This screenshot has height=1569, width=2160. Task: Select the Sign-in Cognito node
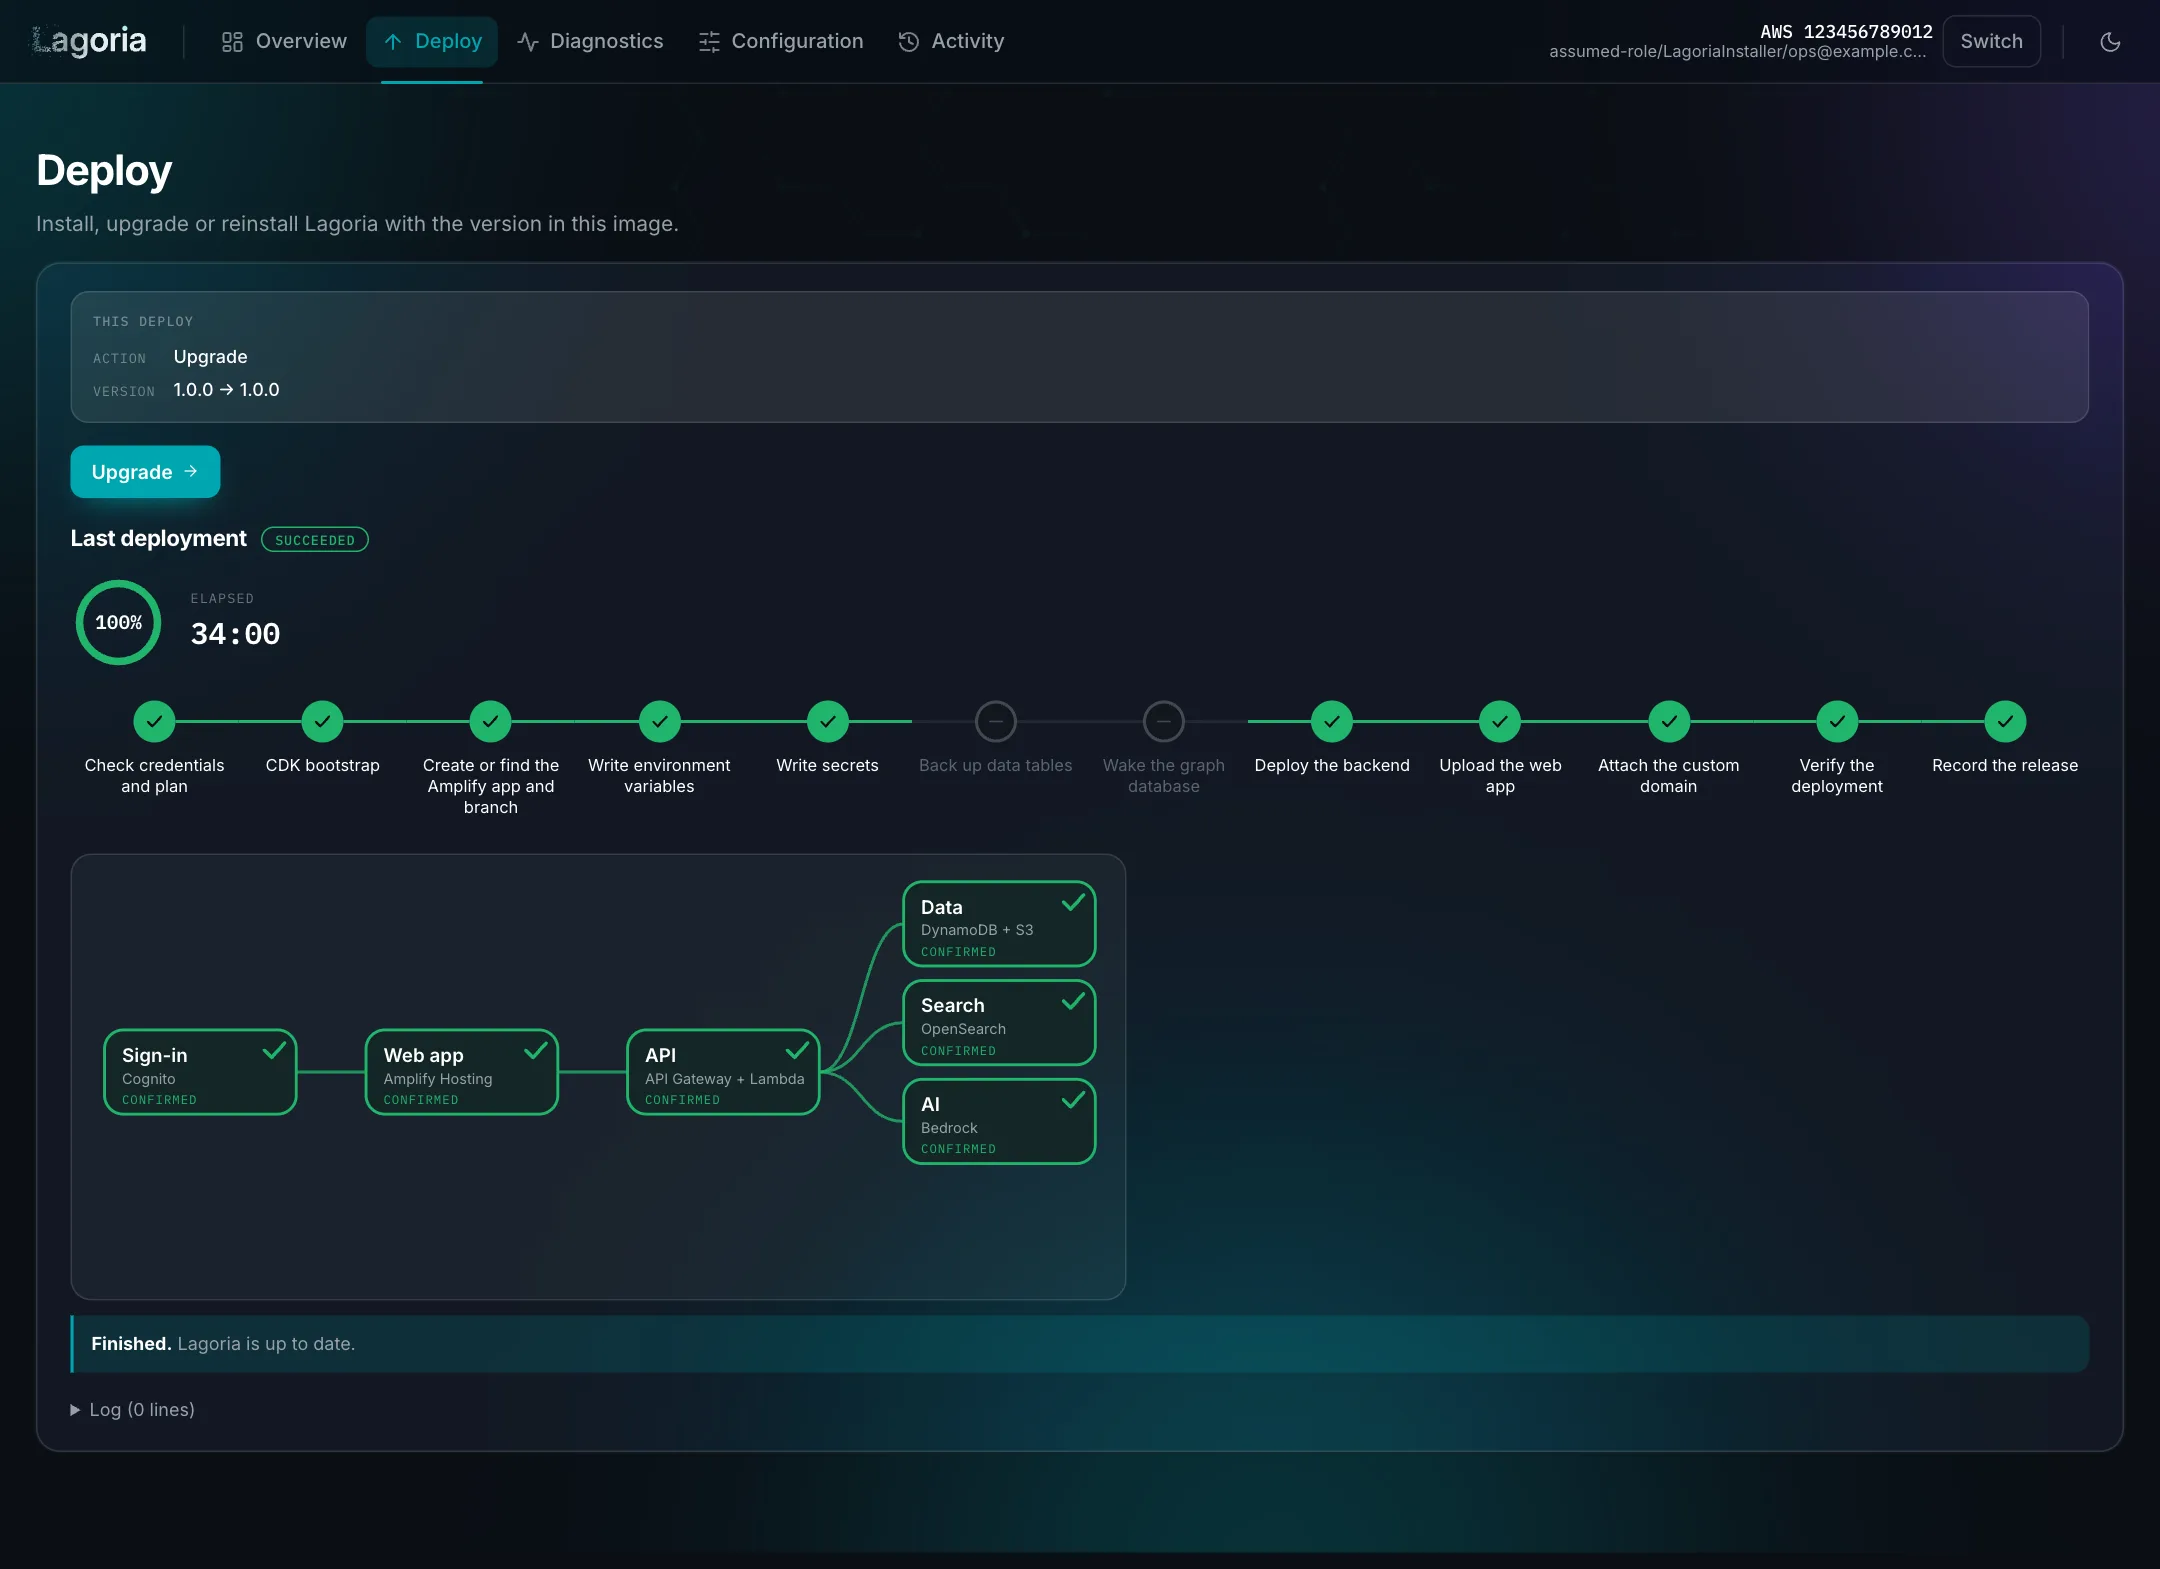pyautogui.click(x=200, y=1072)
